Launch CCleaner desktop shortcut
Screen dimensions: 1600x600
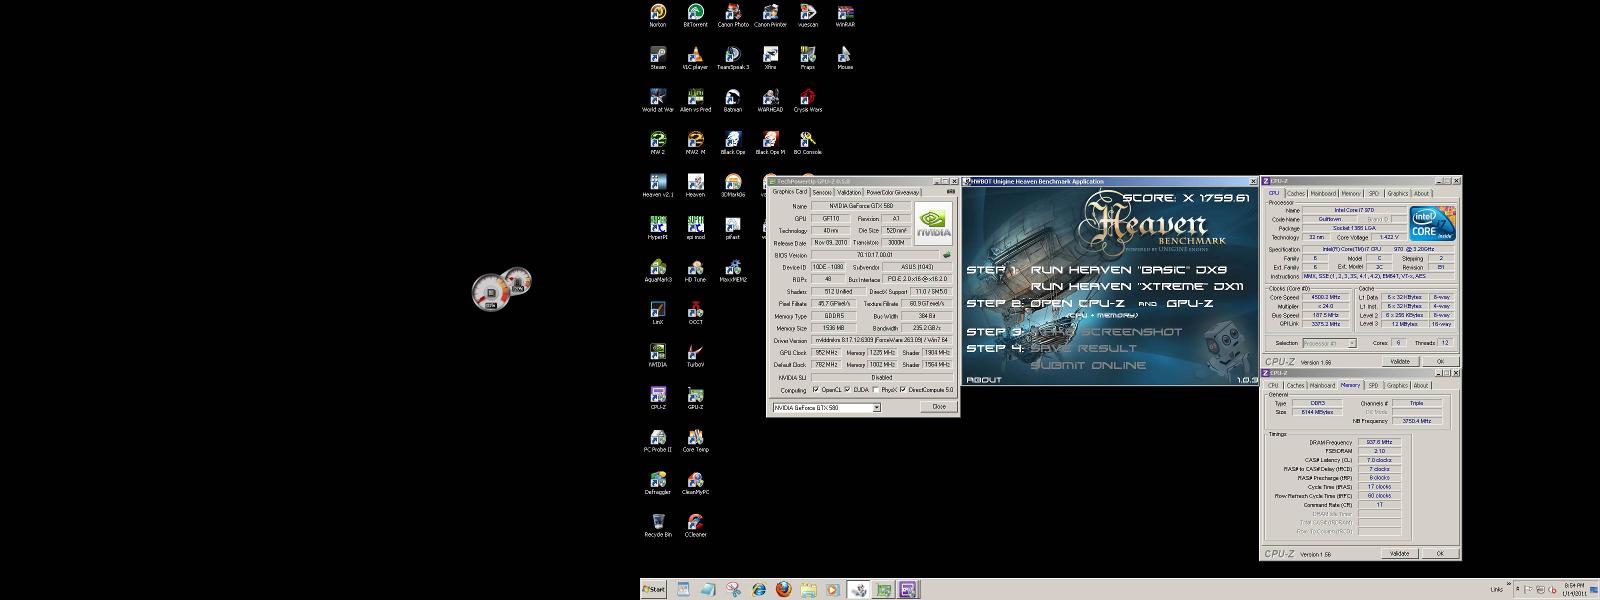695,525
